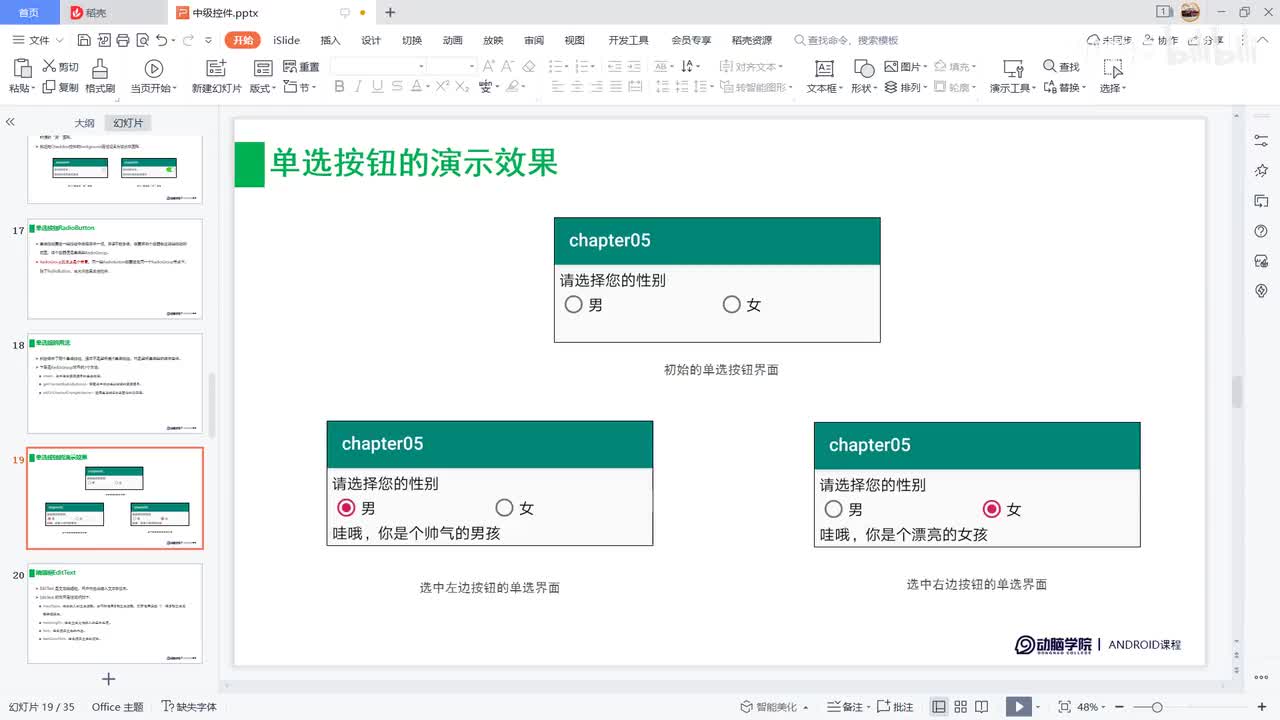Switch to normal view in status bar

point(939,707)
